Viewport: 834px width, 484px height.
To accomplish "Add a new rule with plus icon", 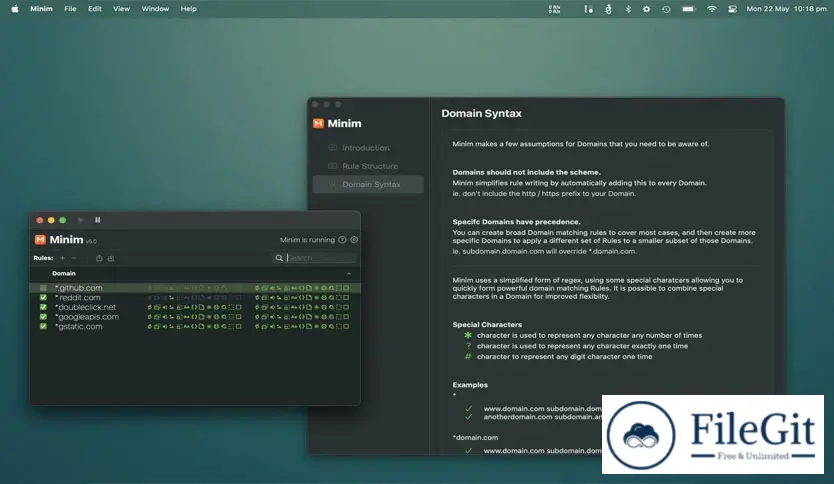I will (62, 258).
